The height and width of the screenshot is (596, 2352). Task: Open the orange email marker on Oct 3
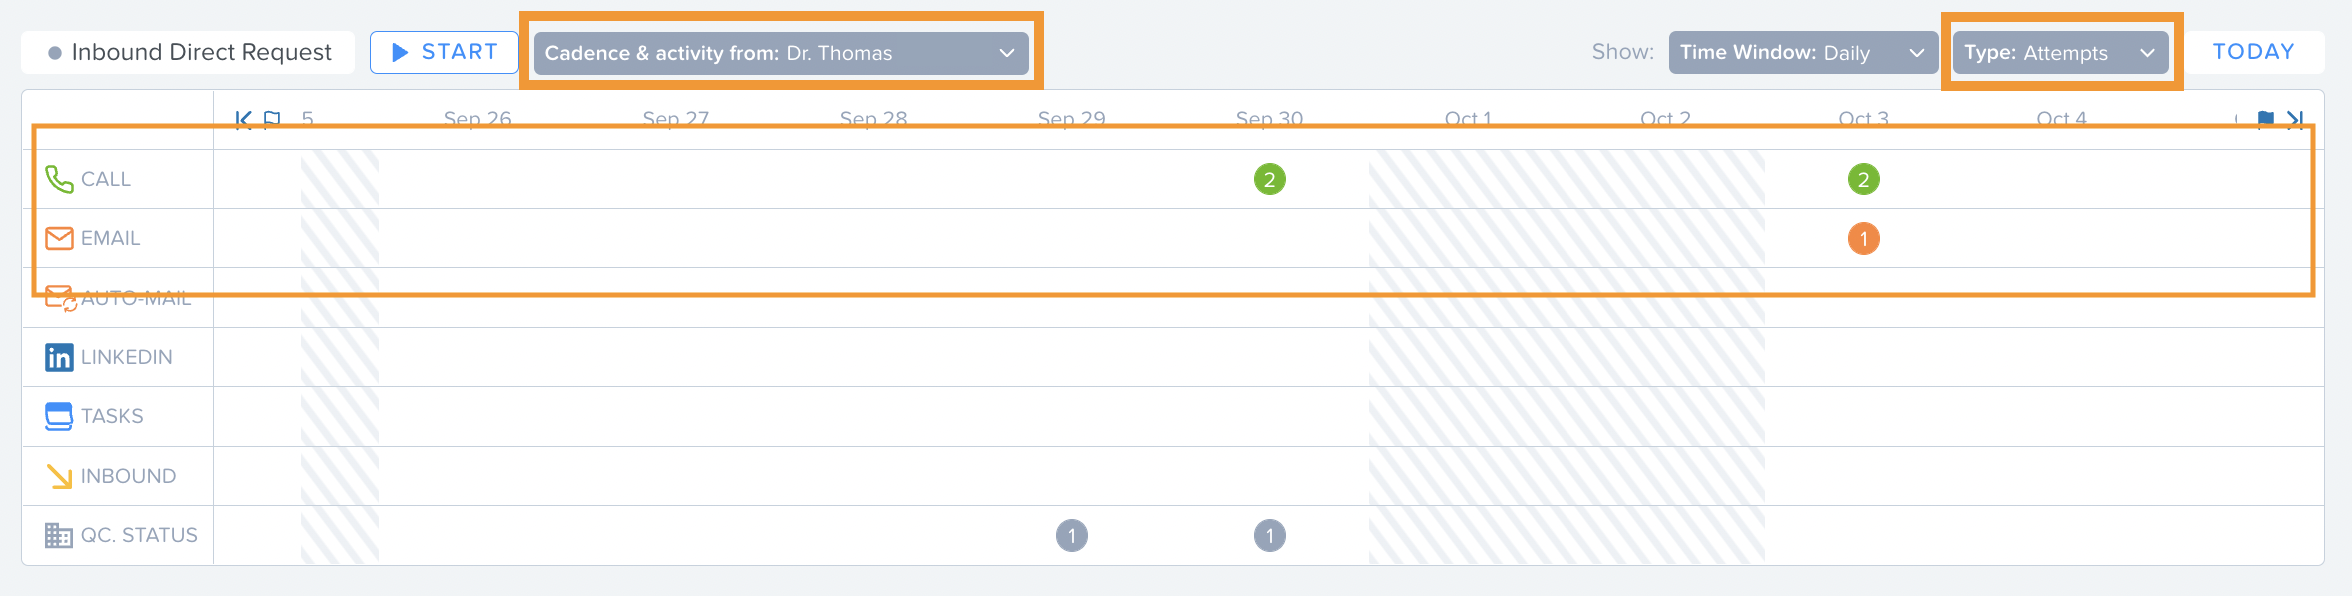click(x=1864, y=238)
